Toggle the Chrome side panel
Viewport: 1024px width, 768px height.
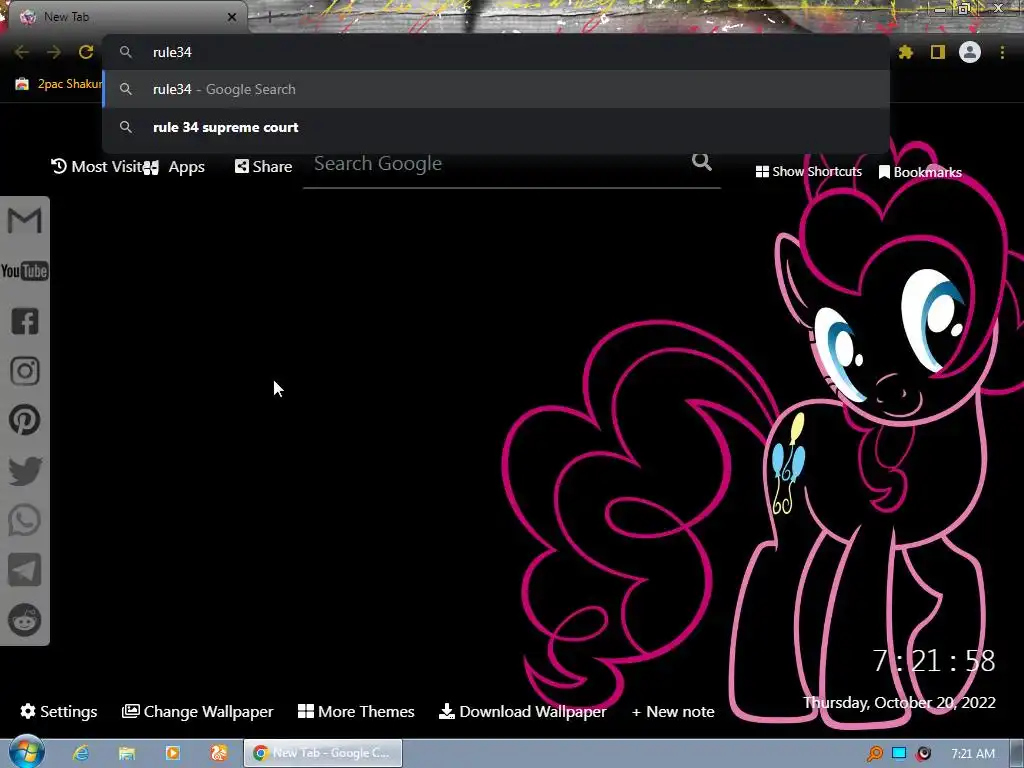pos(938,52)
